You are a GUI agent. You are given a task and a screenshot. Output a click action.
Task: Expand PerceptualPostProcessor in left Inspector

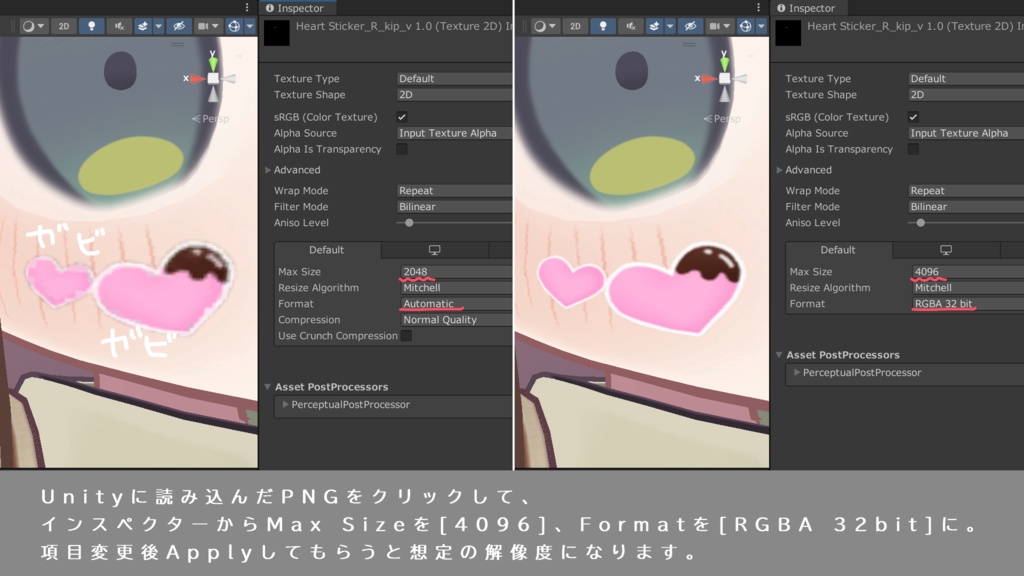pos(285,405)
